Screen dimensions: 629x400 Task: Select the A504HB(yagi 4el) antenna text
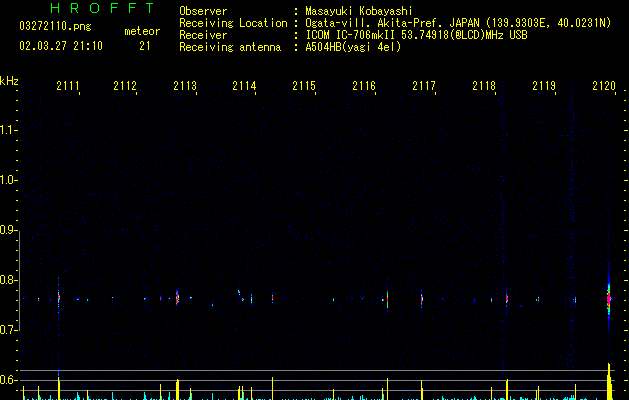click(x=353, y=47)
